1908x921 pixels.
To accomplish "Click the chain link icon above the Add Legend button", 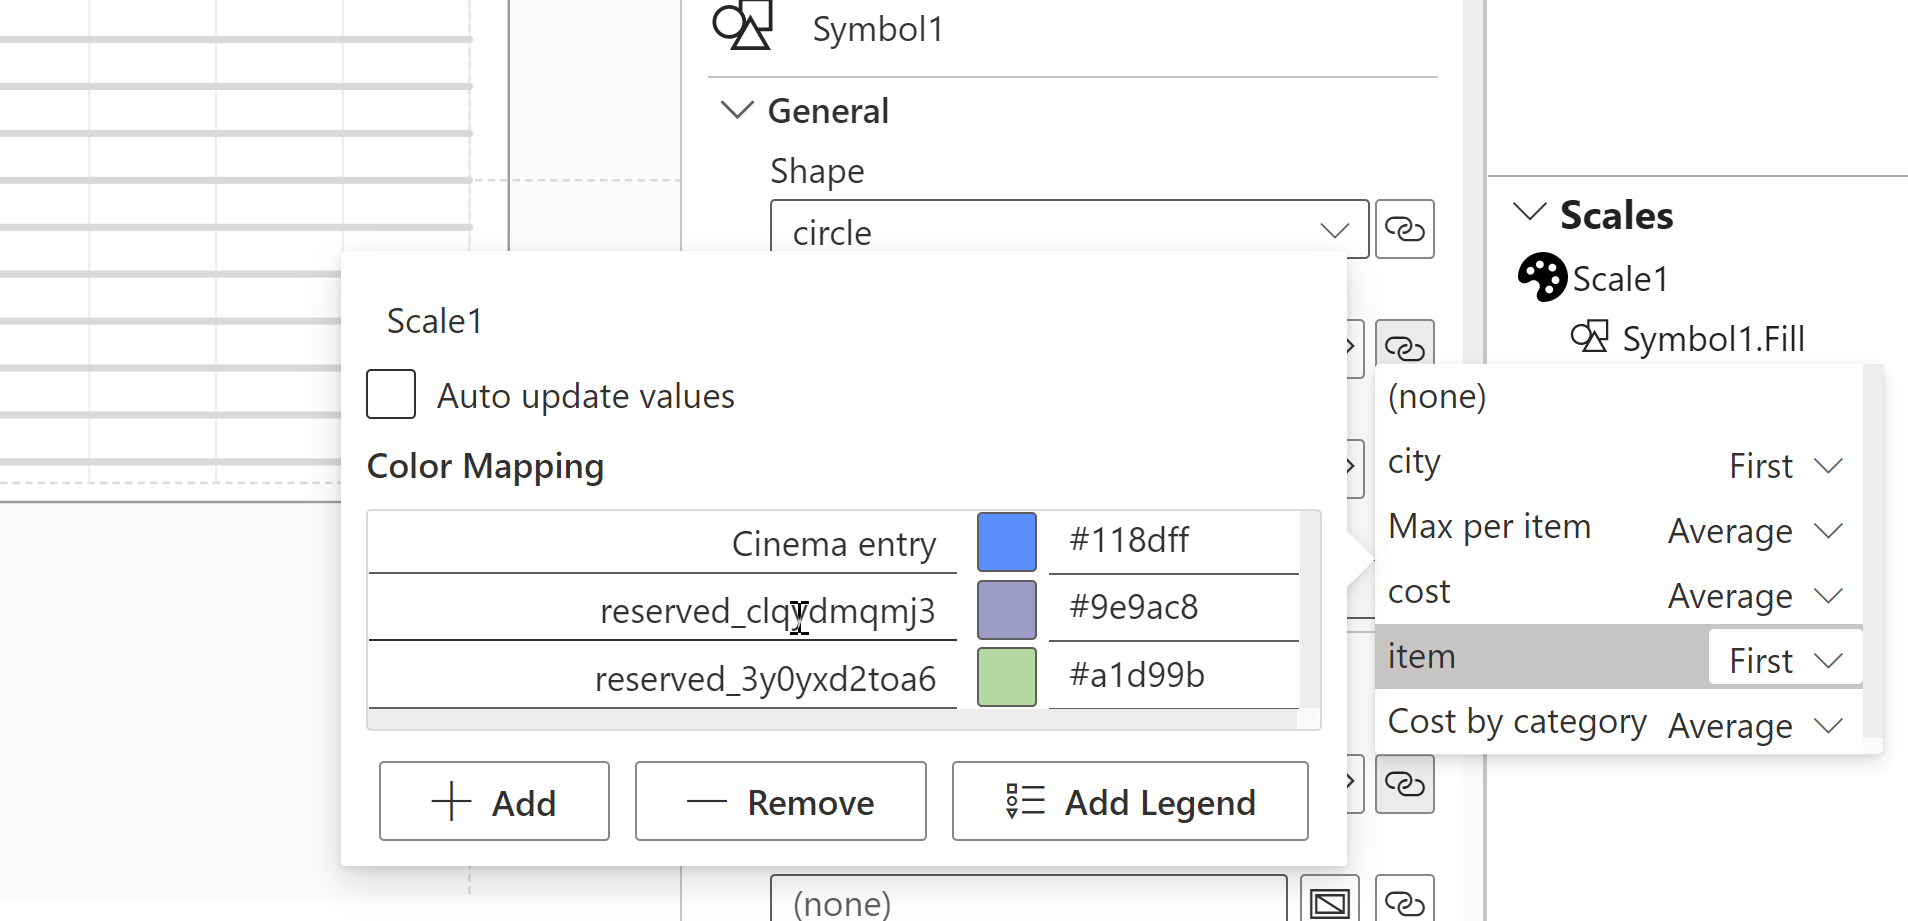I will (x=1405, y=784).
